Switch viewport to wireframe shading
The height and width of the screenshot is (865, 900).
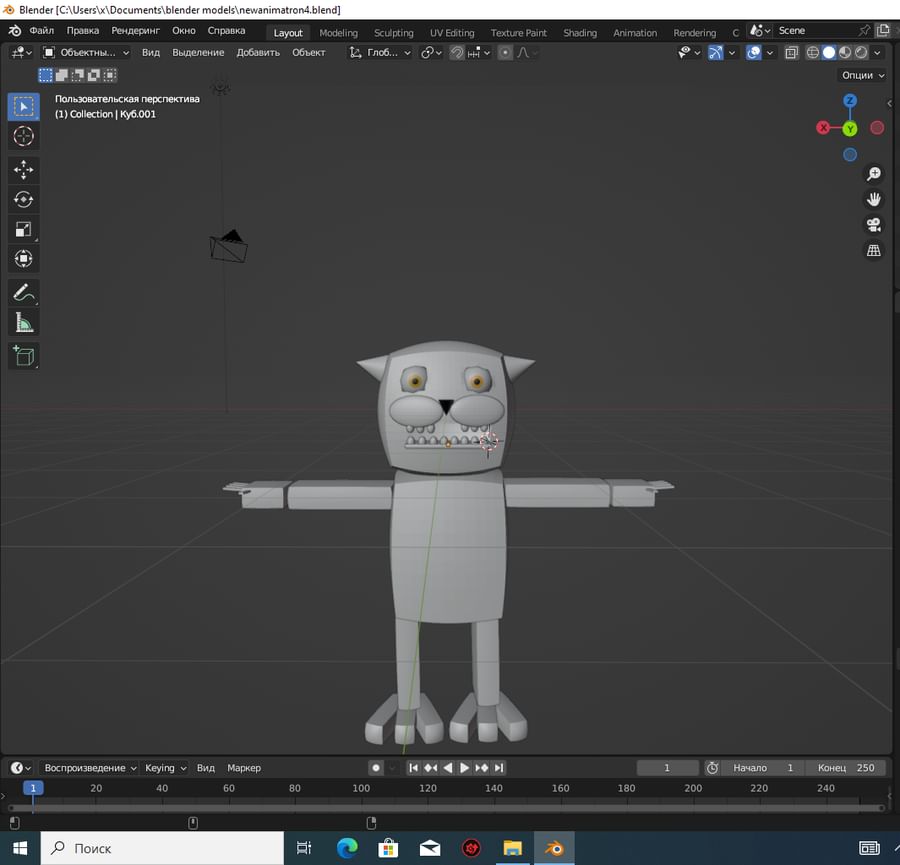coord(812,52)
